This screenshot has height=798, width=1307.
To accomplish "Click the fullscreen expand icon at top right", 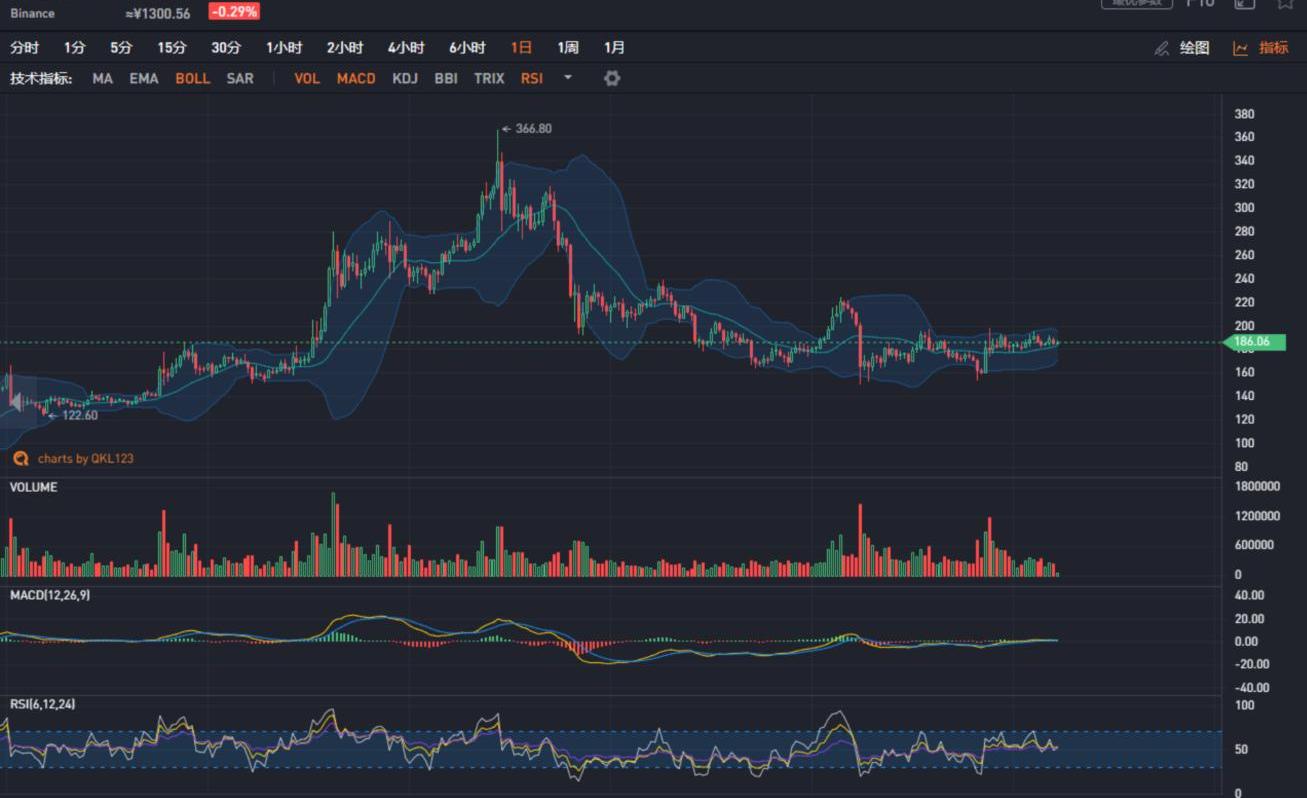I will (1244, 4).
